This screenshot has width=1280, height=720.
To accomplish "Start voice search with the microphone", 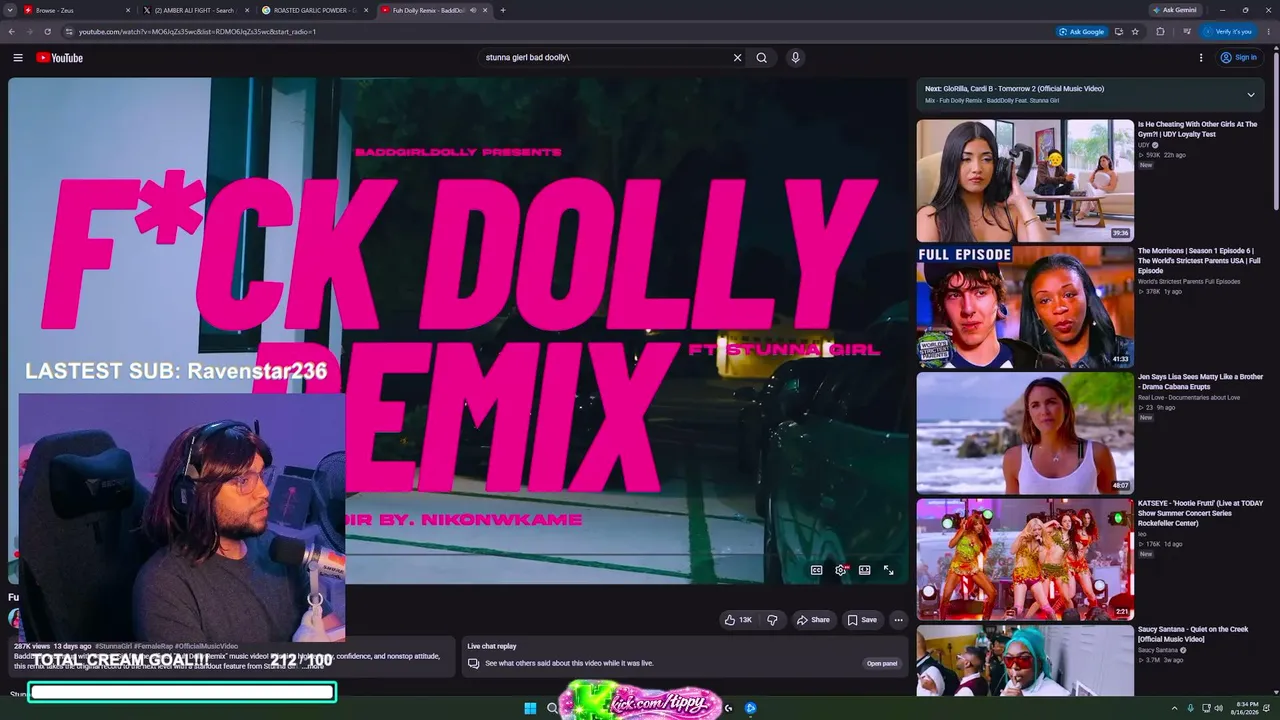I will (x=796, y=58).
